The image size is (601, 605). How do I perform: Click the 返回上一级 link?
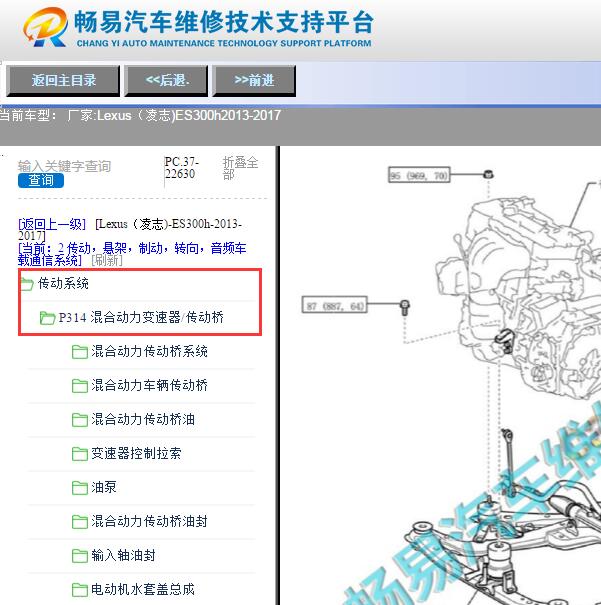(52, 224)
